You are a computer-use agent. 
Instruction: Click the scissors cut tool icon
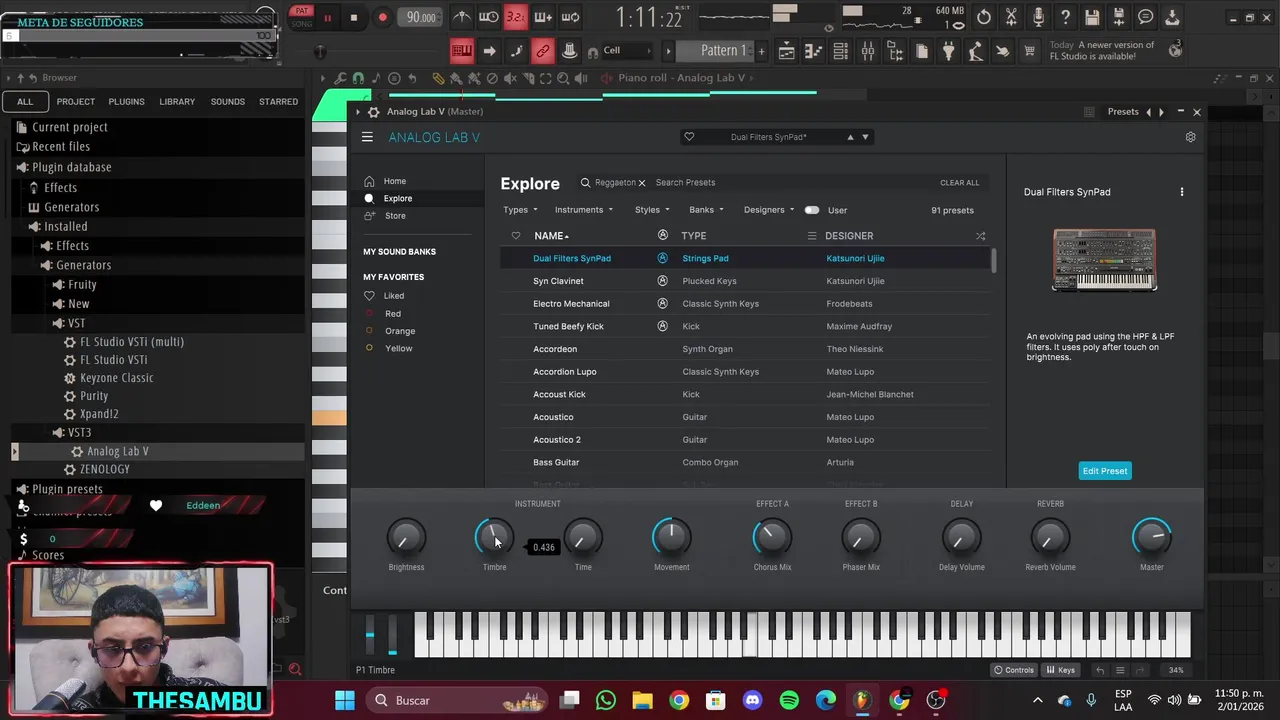[1011, 17]
